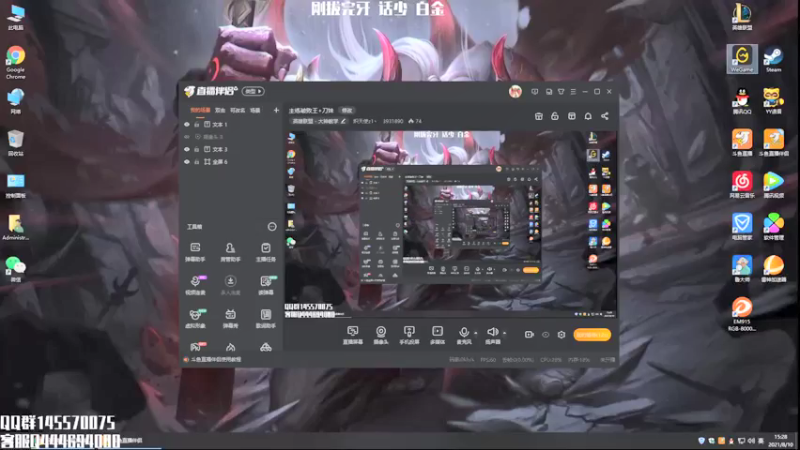Open the Google Chrome desktop shortcut
Viewport: 800px width, 450px height.
(x=16, y=62)
